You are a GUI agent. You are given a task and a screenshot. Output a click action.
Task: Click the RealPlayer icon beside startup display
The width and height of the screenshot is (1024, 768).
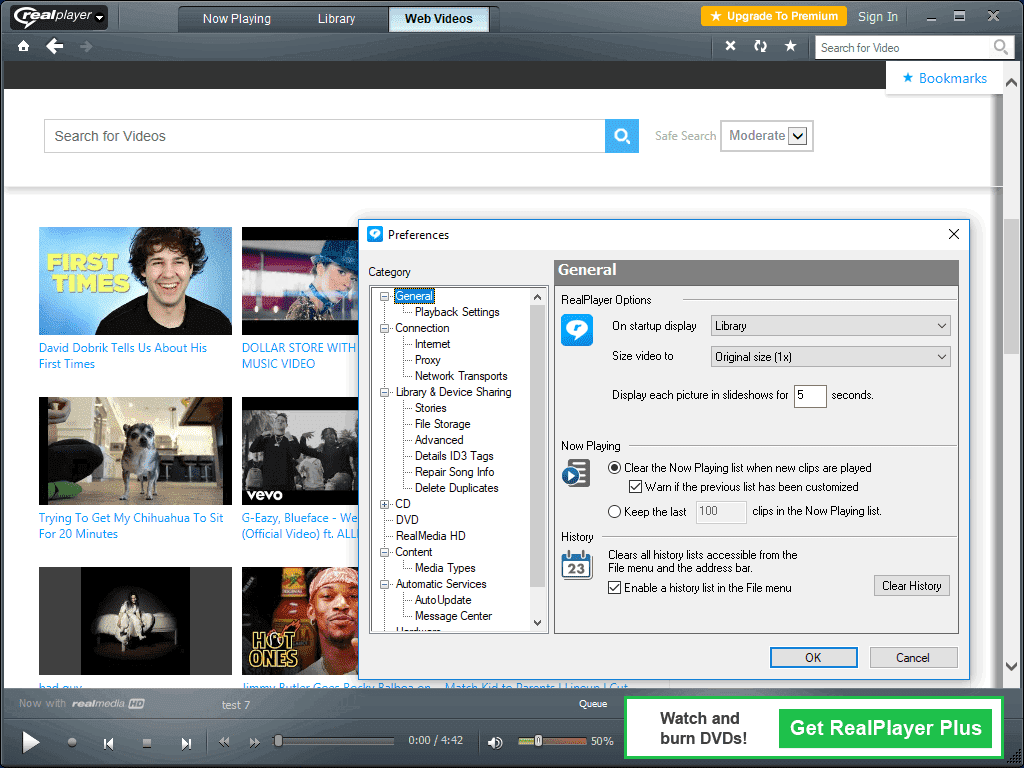[x=577, y=330]
